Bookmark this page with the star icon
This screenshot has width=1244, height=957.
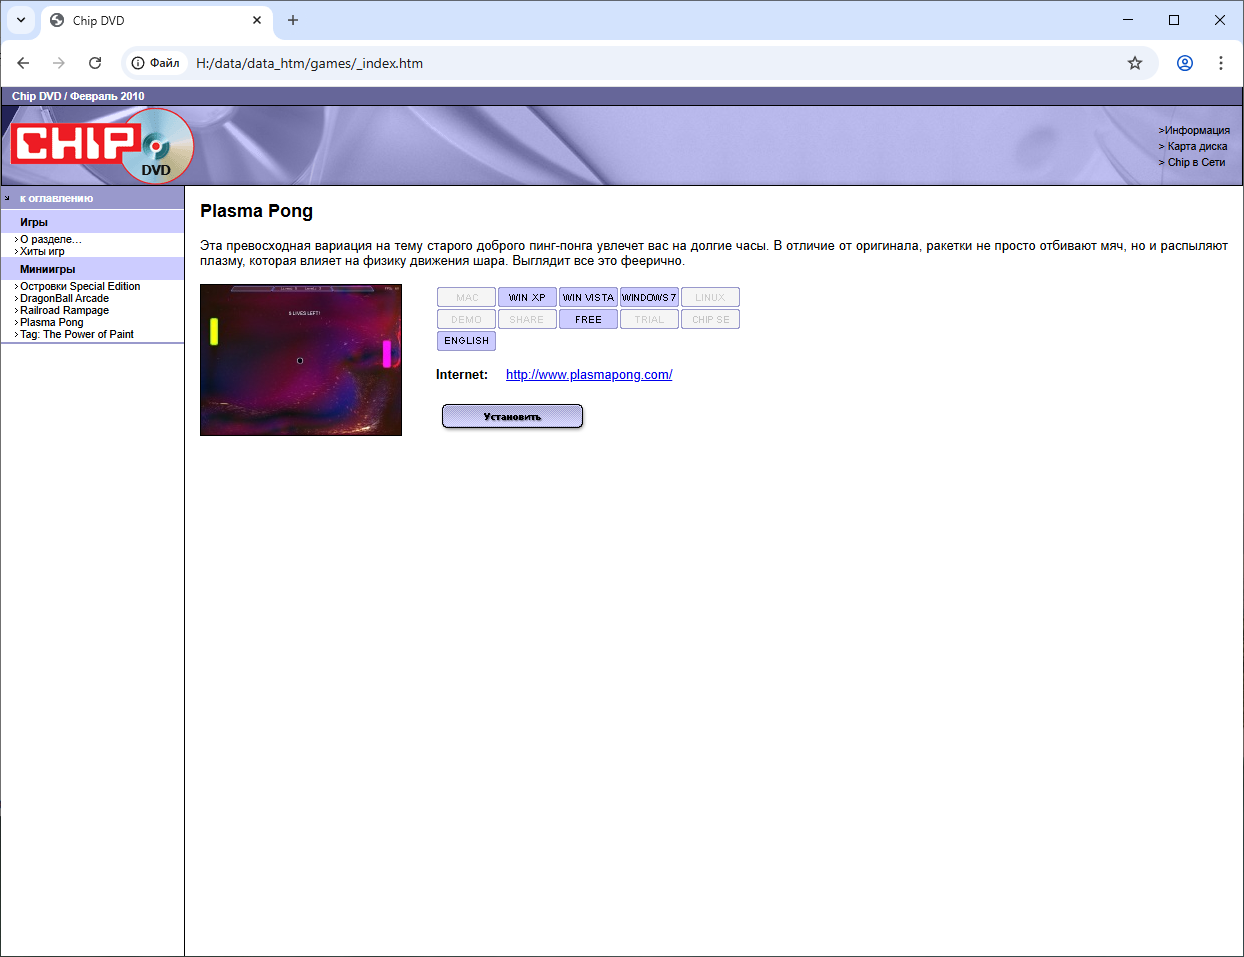(x=1135, y=63)
